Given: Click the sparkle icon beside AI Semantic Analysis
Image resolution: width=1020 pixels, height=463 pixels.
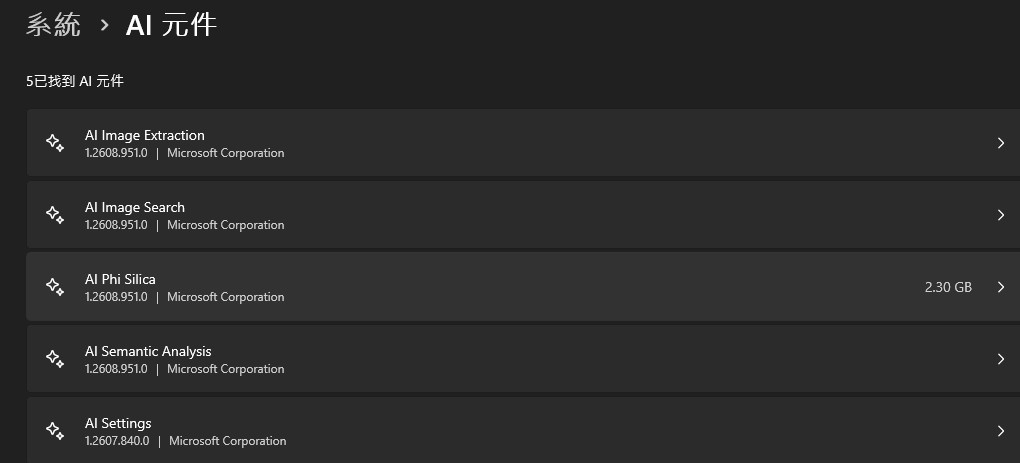Looking at the screenshot, I should point(55,359).
